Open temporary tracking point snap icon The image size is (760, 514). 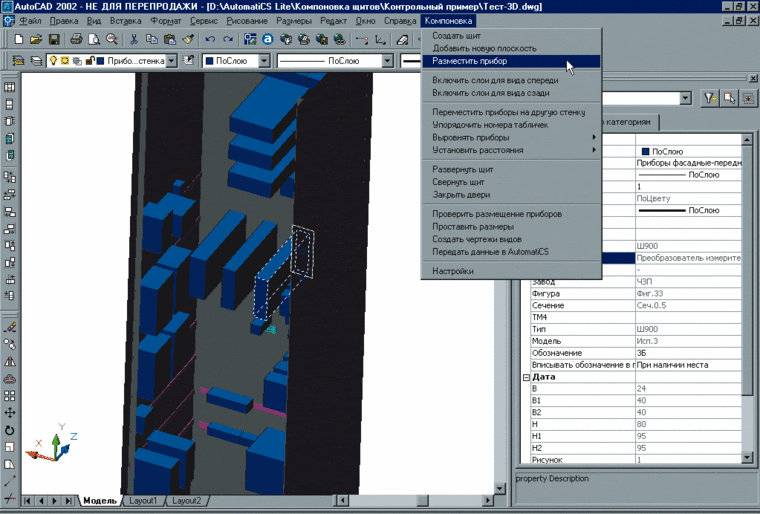pos(362,40)
